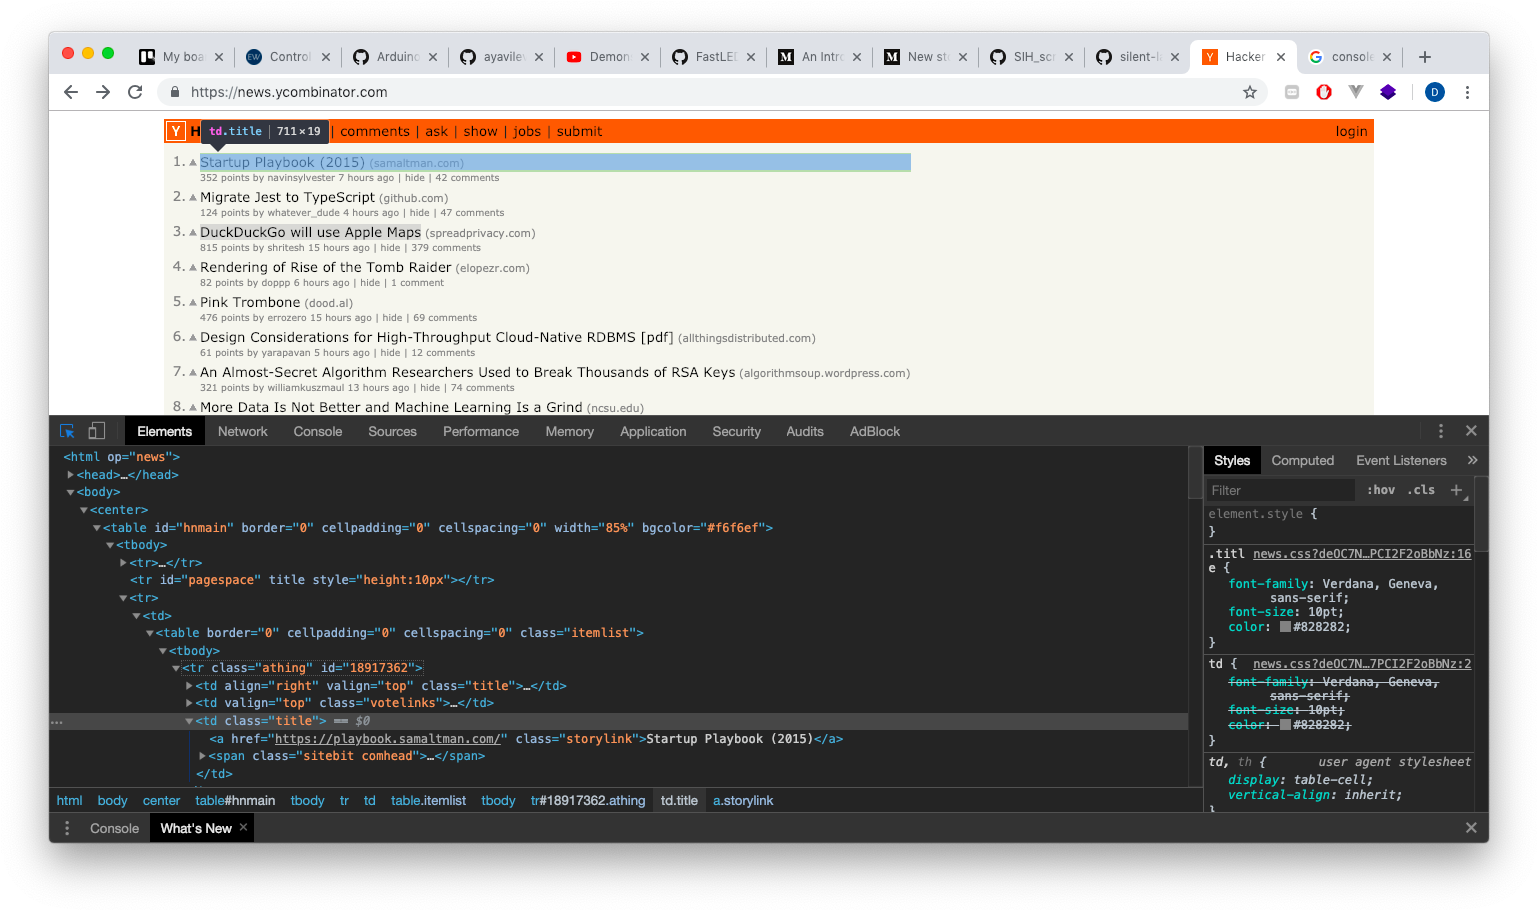Open the Chrome profile avatar D
Image resolution: width=1537 pixels, height=910 pixels.
click(1434, 92)
